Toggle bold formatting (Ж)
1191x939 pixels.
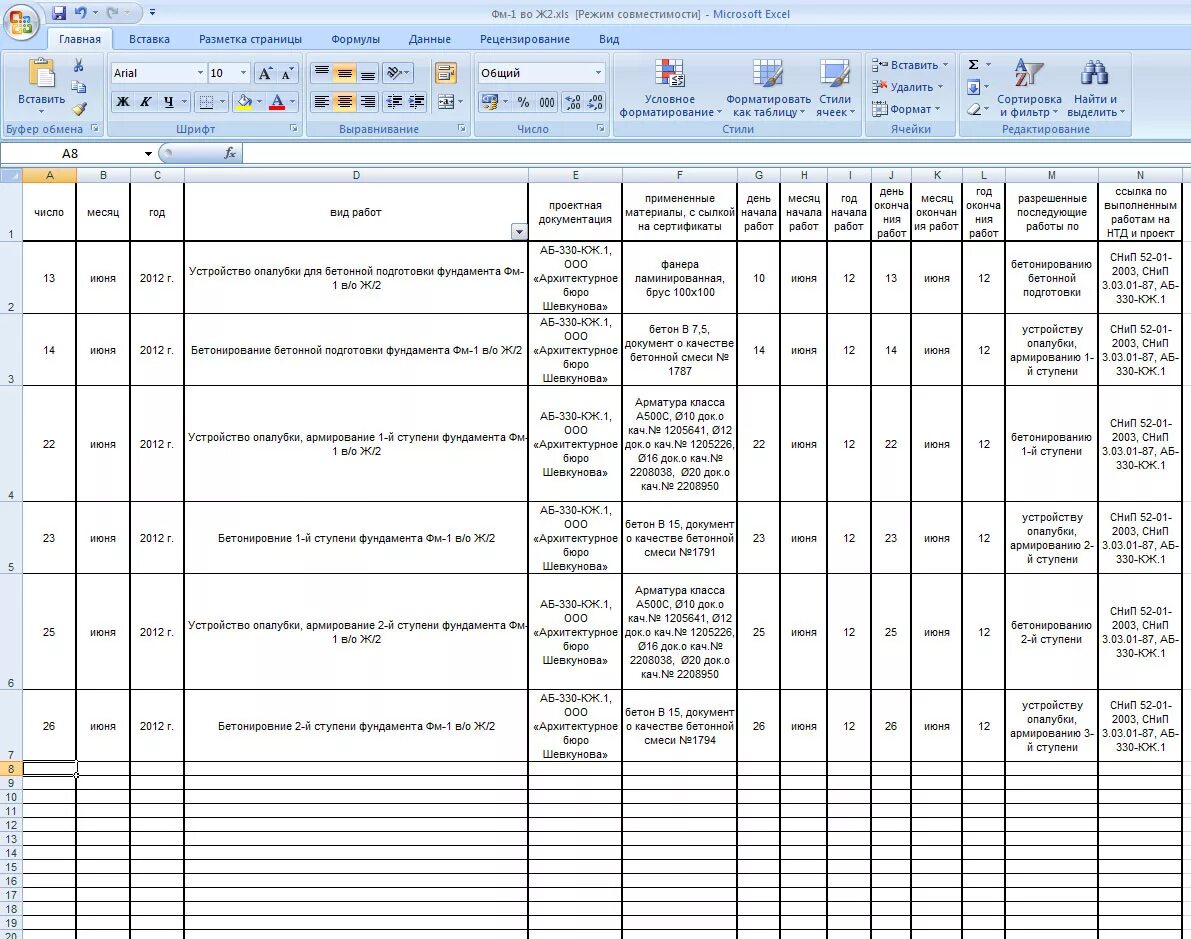click(122, 101)
